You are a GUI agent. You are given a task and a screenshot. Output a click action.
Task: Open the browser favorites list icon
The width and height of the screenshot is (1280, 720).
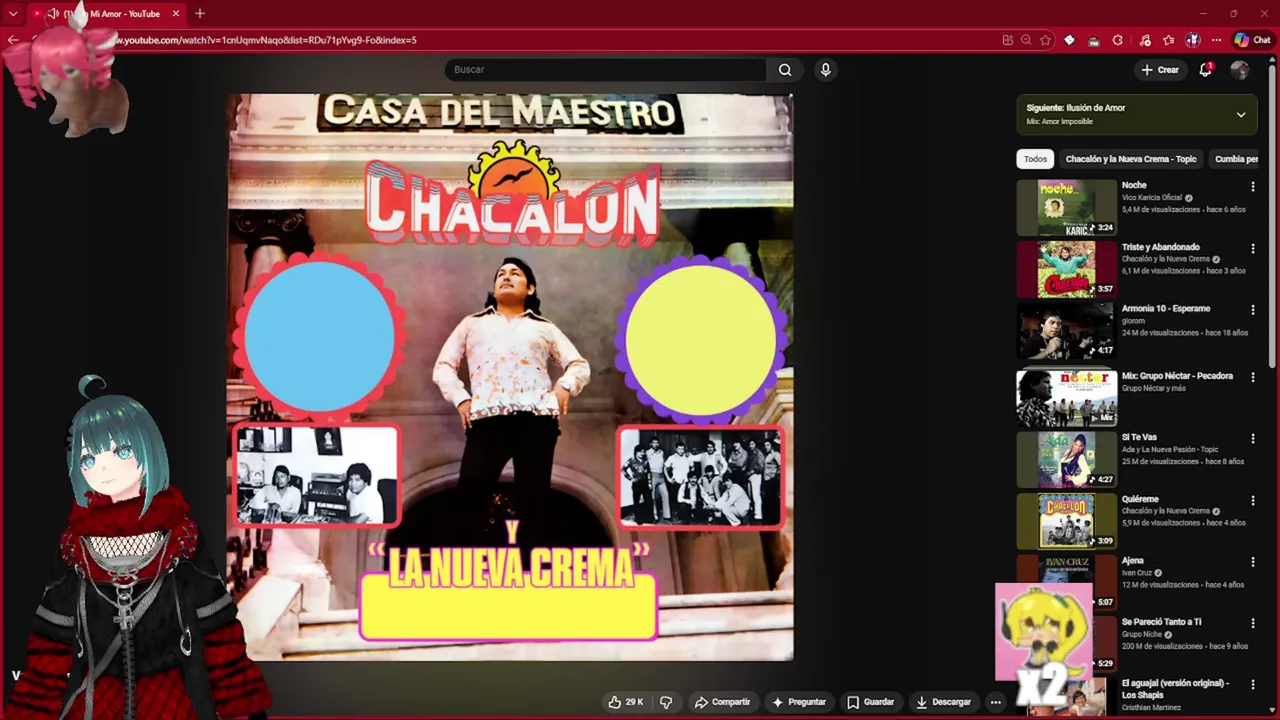tap(1168, 40)
